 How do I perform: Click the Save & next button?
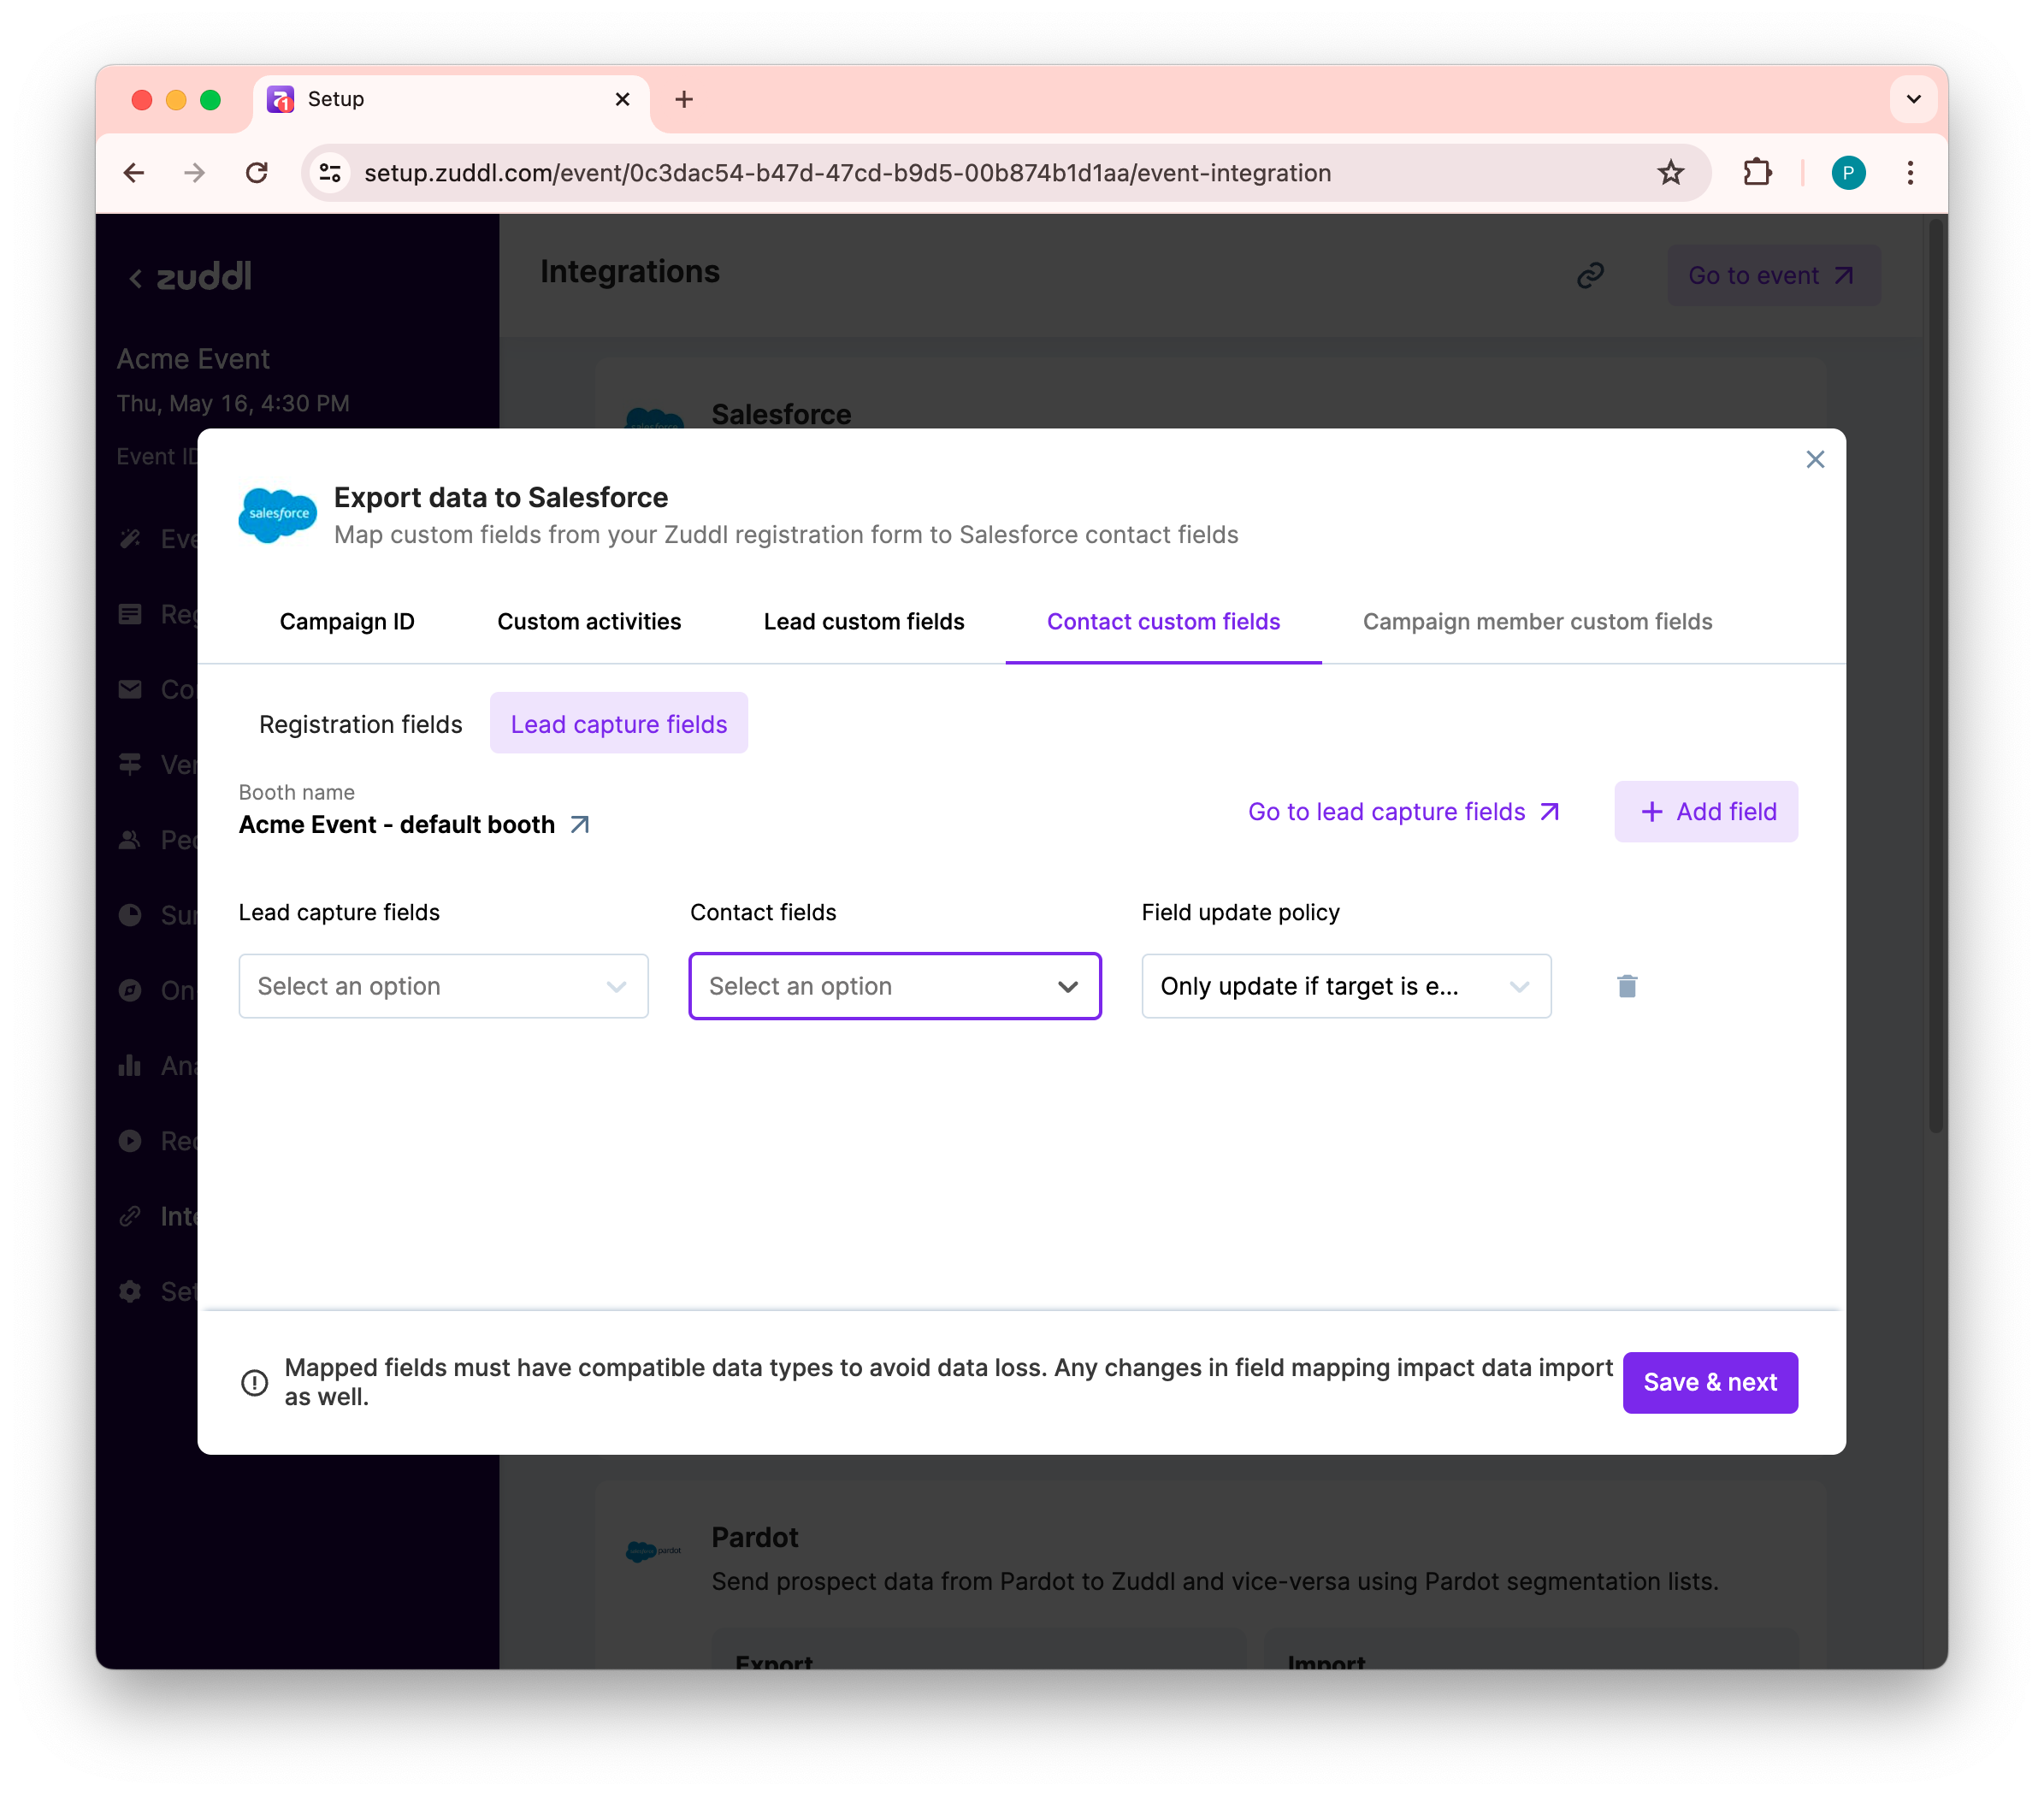pyautogui.click(x=1709, y=1382)
